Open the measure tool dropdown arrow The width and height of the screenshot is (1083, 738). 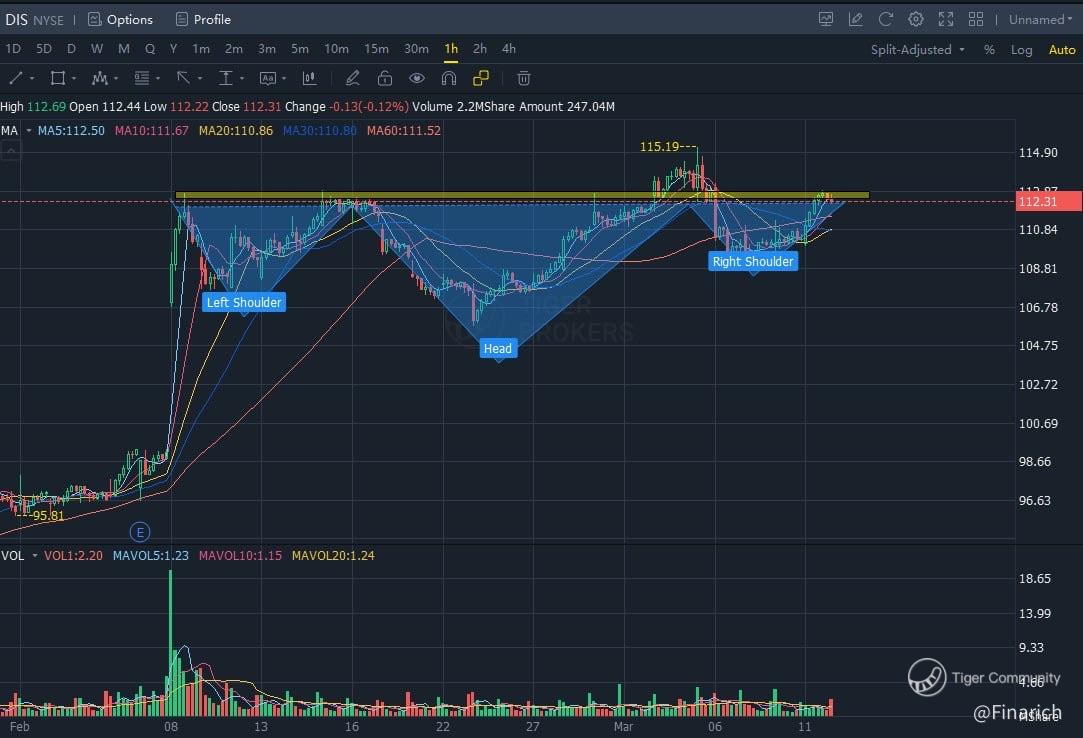coord(242,79)
